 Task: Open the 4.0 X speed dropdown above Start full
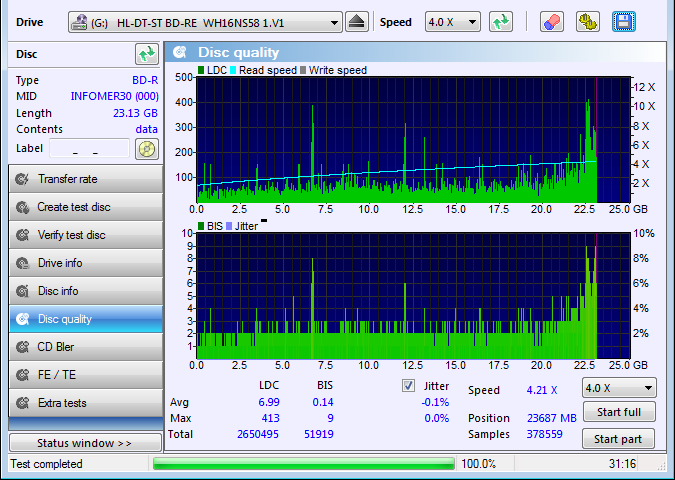tap(619, 388)
